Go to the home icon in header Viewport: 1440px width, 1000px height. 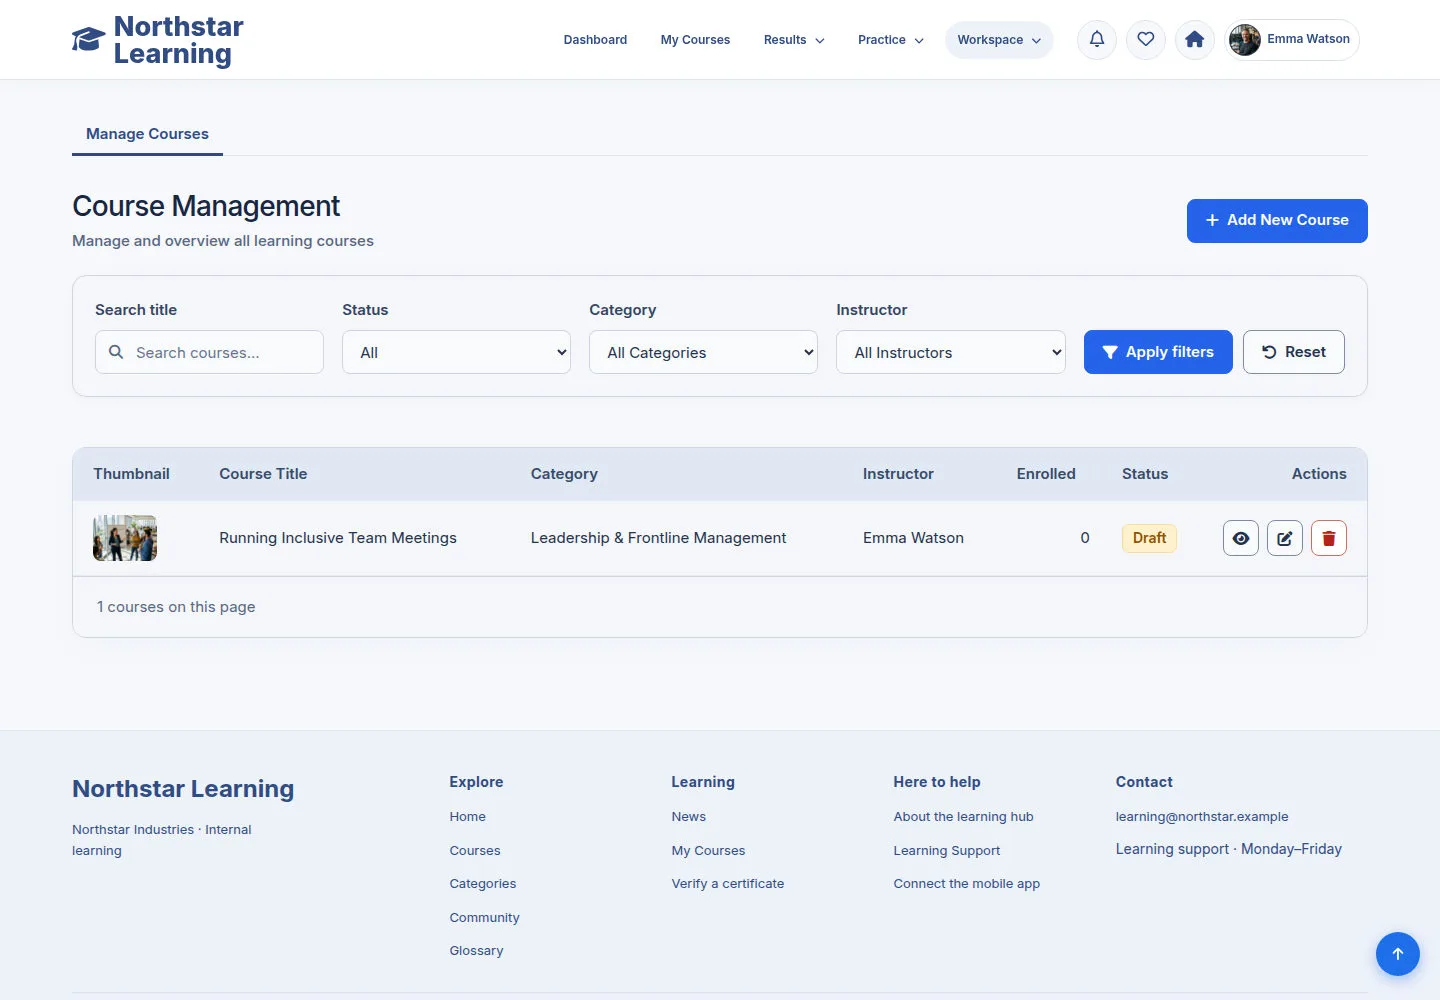pyautogui.click(x=1195, y=40)
